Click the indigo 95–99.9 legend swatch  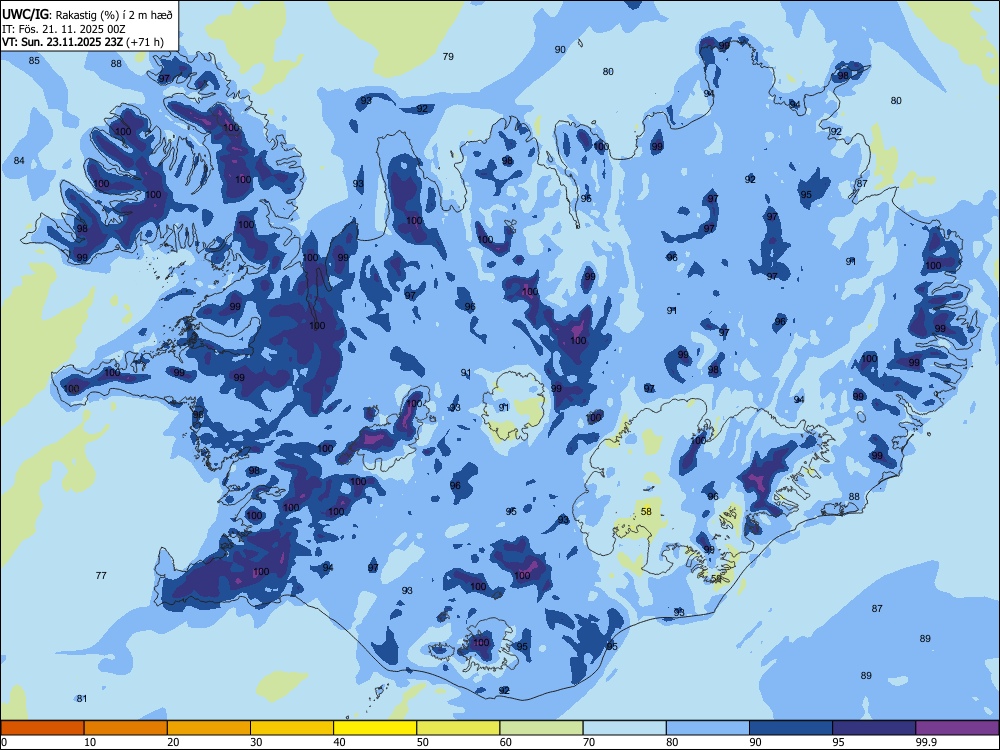(x=874, y=728)
